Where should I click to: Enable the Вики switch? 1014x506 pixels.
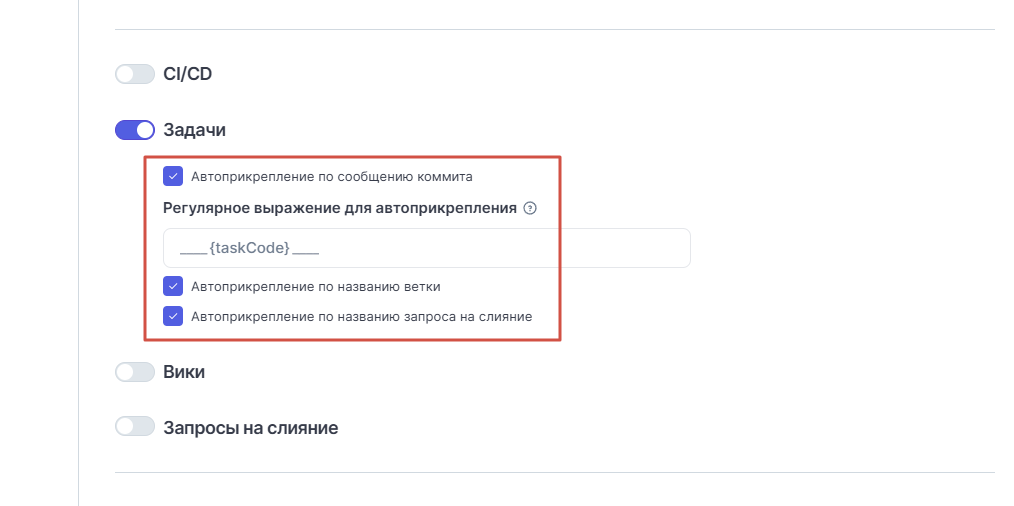coord(135,372)
